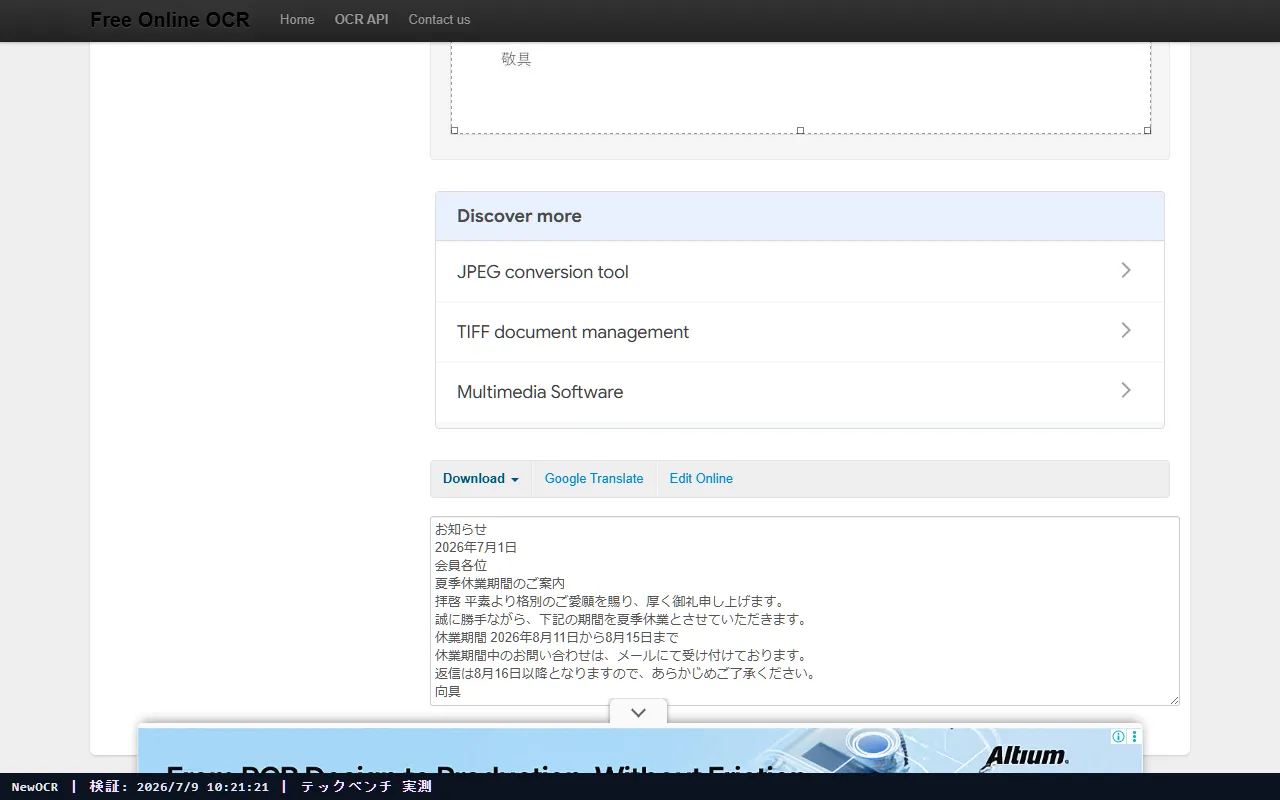Click the line starting '返信は8月16日以降'
Screen dimensions: 1280x800
626,673
